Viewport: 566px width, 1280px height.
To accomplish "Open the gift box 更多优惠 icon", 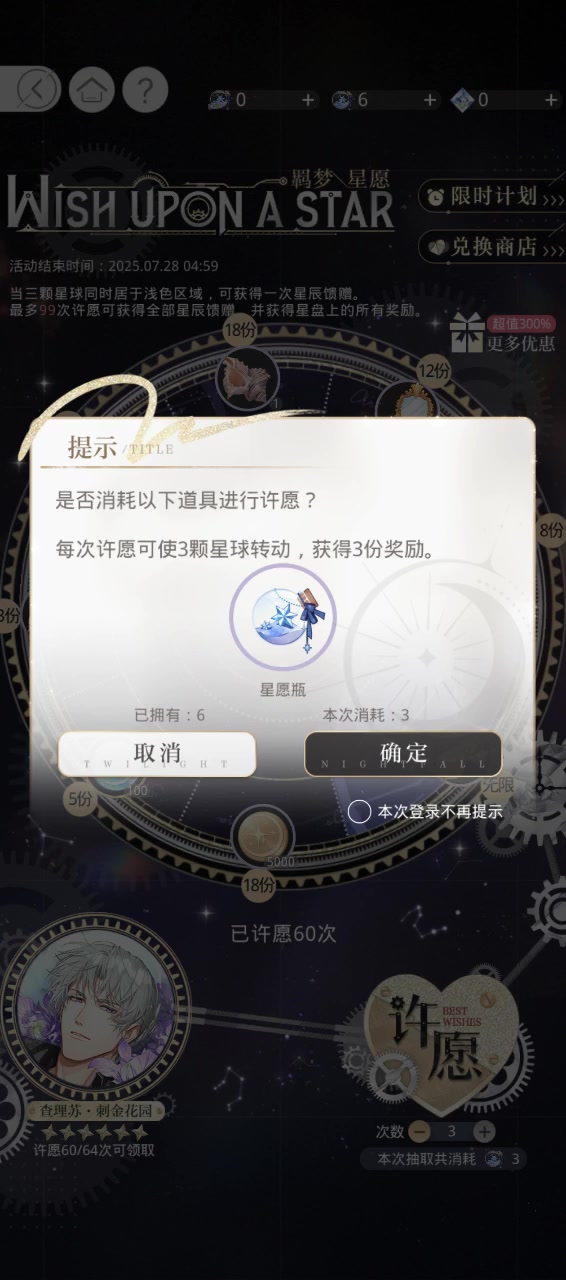I will coord(504,333).
